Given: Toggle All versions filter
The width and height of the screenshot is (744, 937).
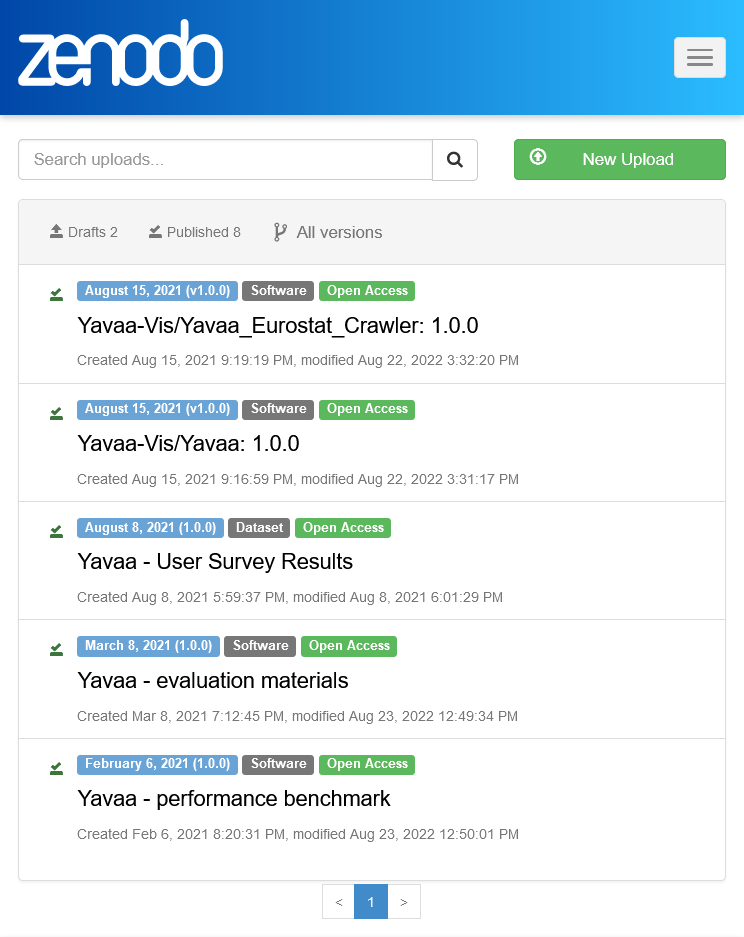Looking at the screenshot, I should tap(328, 232).
